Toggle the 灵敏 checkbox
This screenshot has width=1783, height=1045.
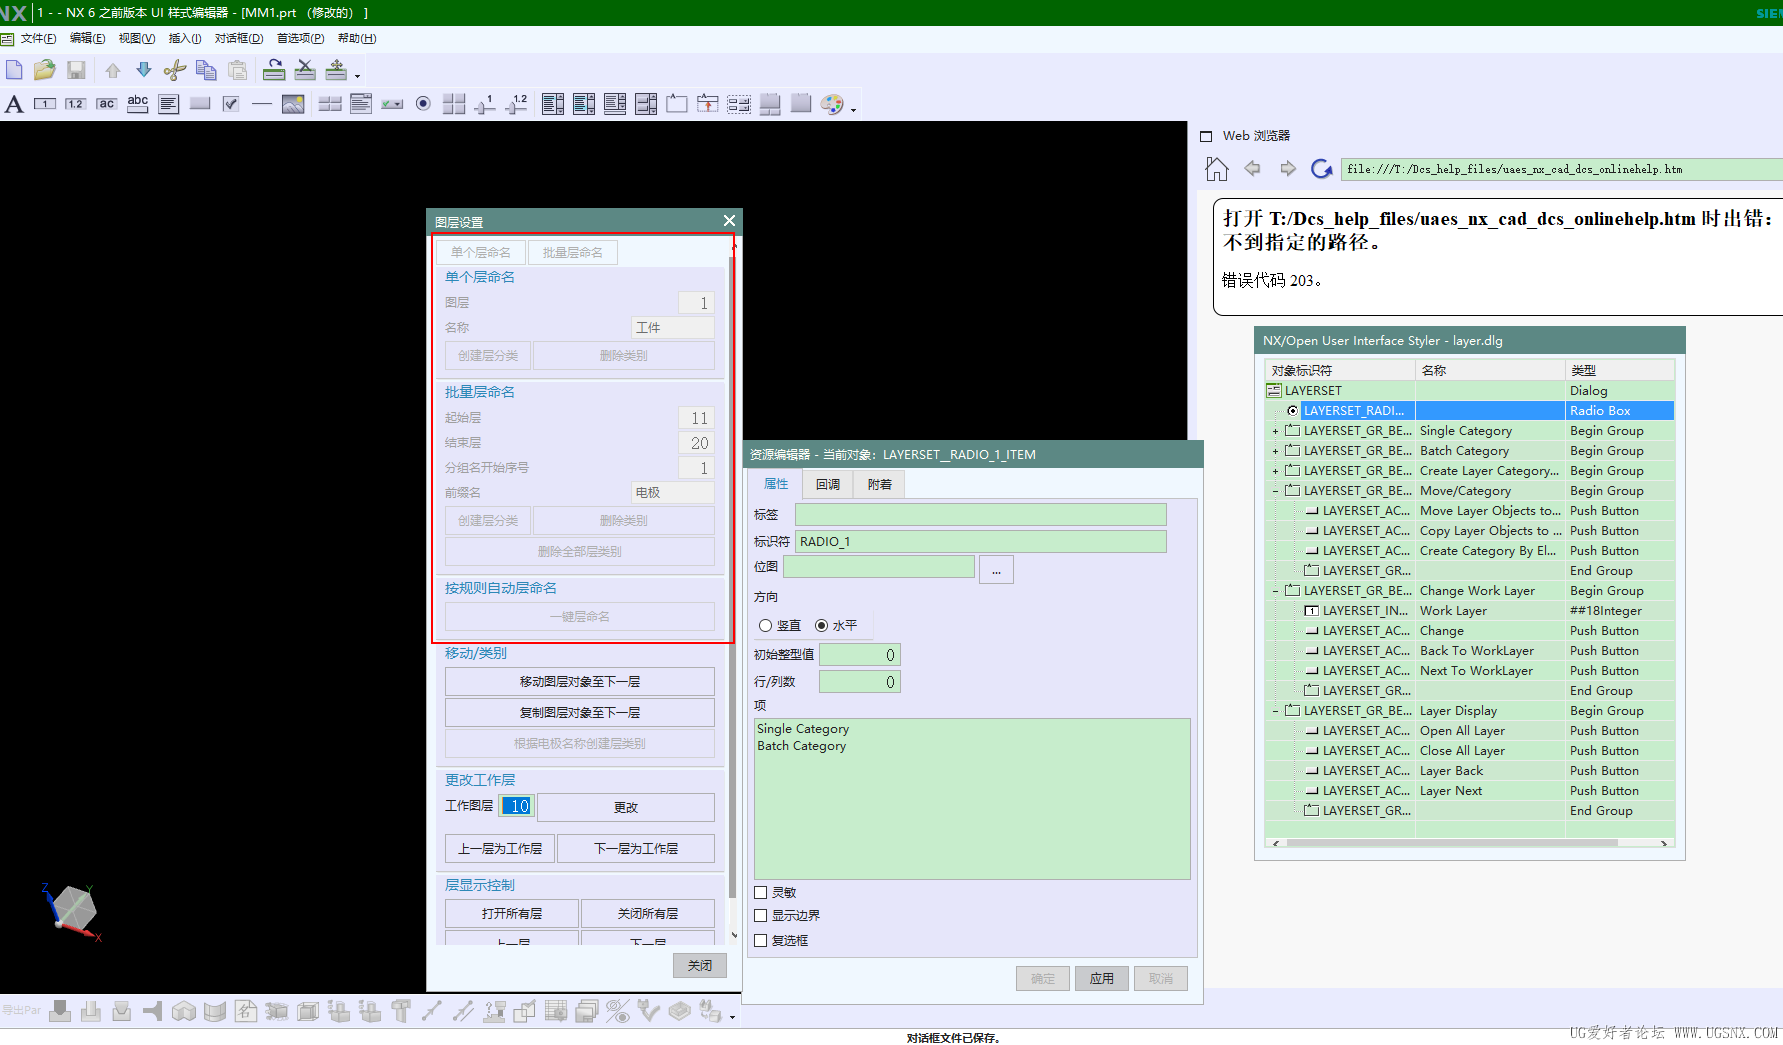(x=761, y=893)
